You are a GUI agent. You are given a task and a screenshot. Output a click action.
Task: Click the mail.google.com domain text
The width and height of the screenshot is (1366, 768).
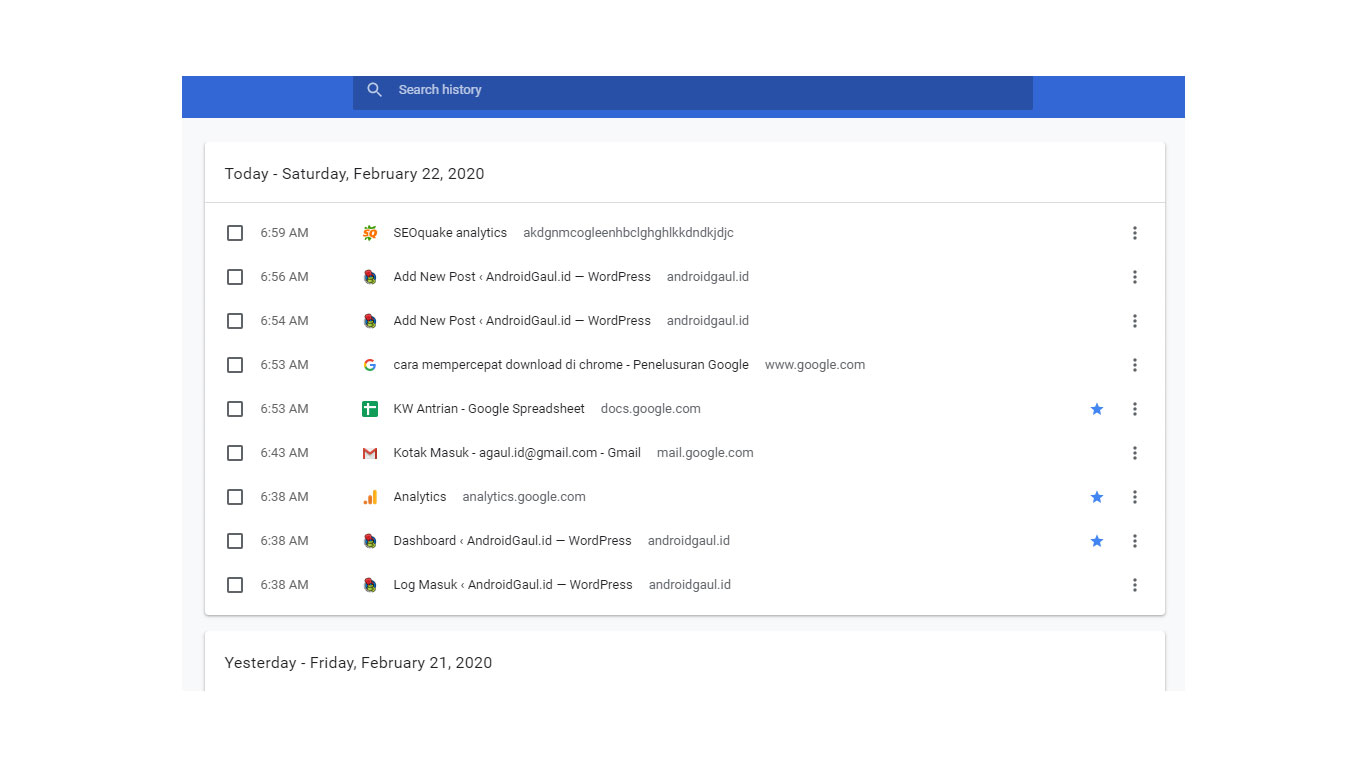pos(705,453)
